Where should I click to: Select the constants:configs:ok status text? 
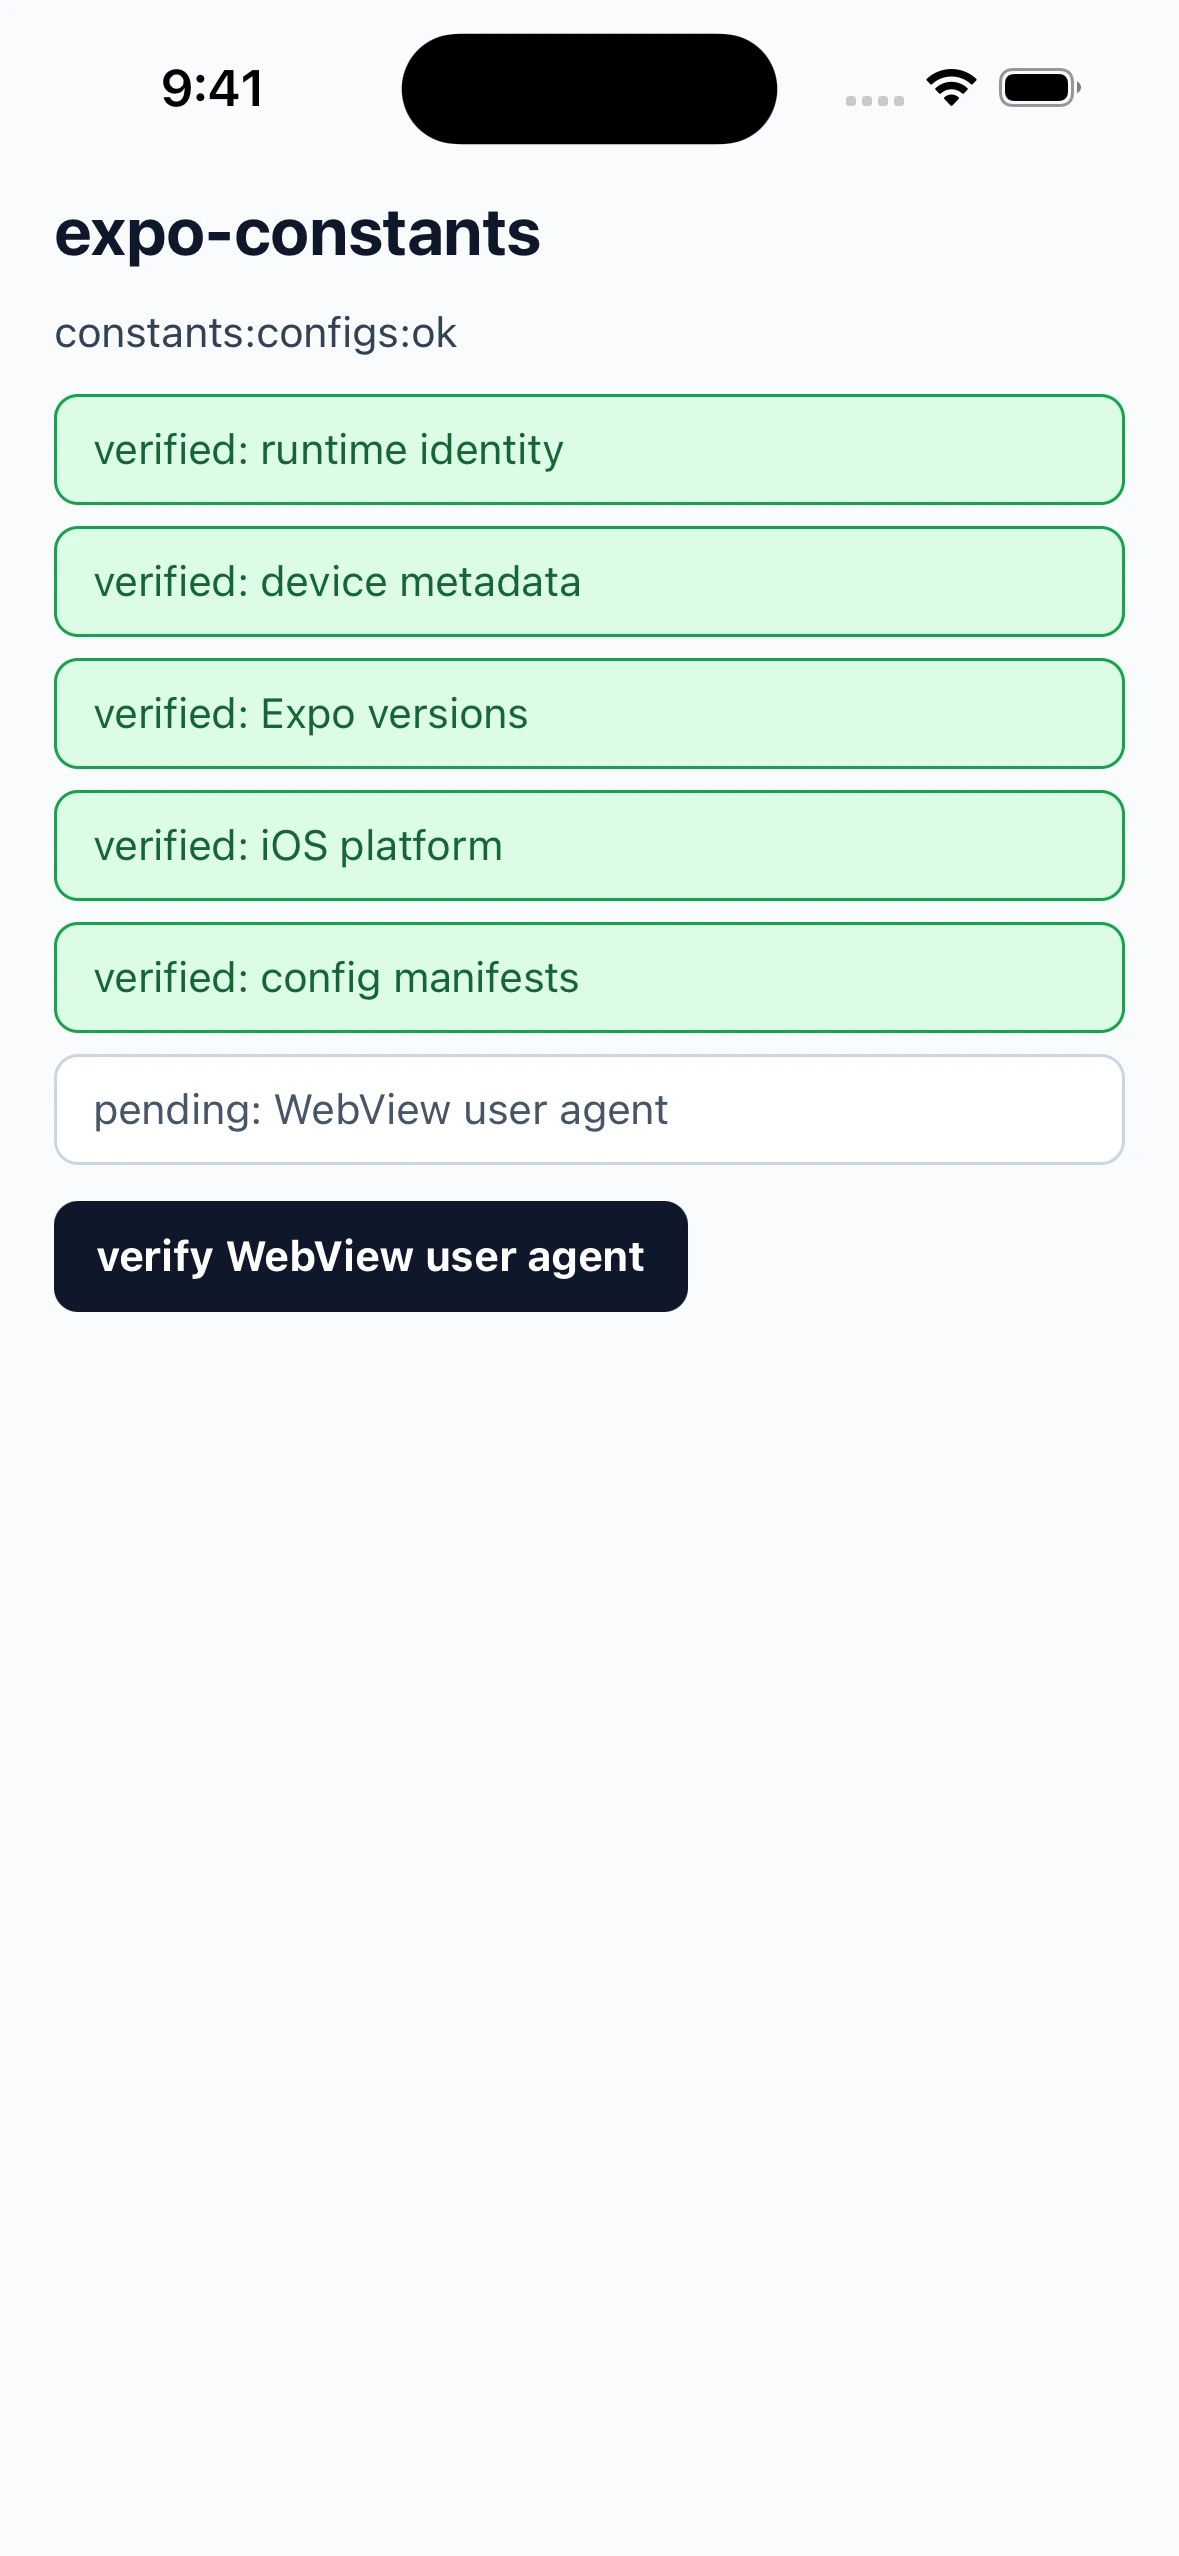coord(256,333)
